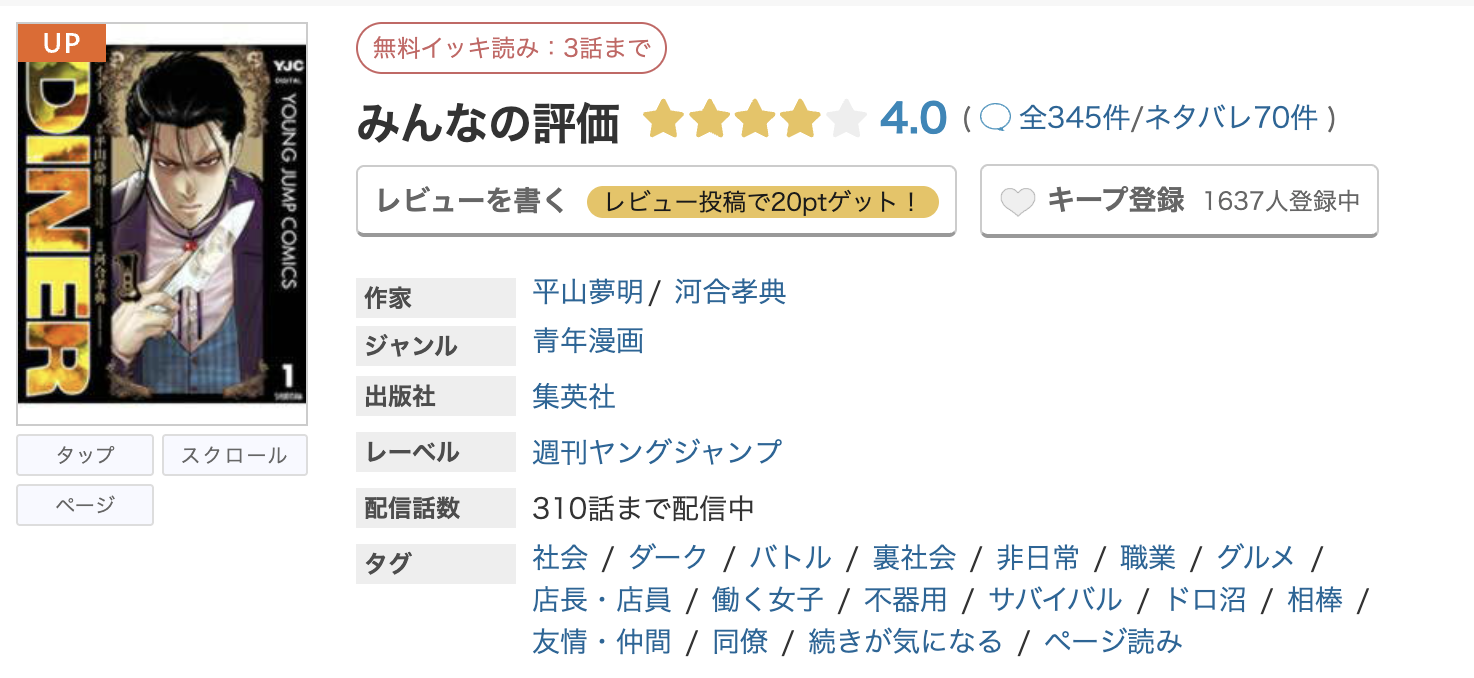Open the 週刊ヤングジャンプ label page

click(656, 452)
